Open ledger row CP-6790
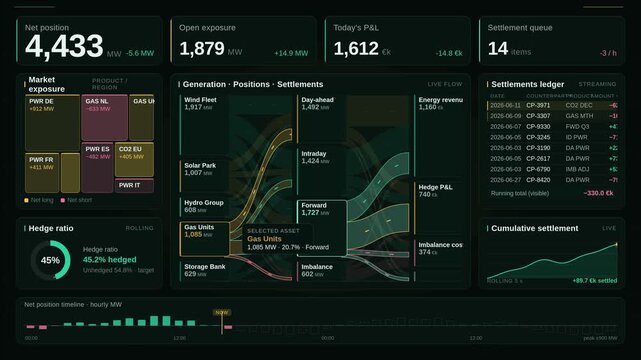The height and width of the screenshot is (360, 641). coord(552,169)
